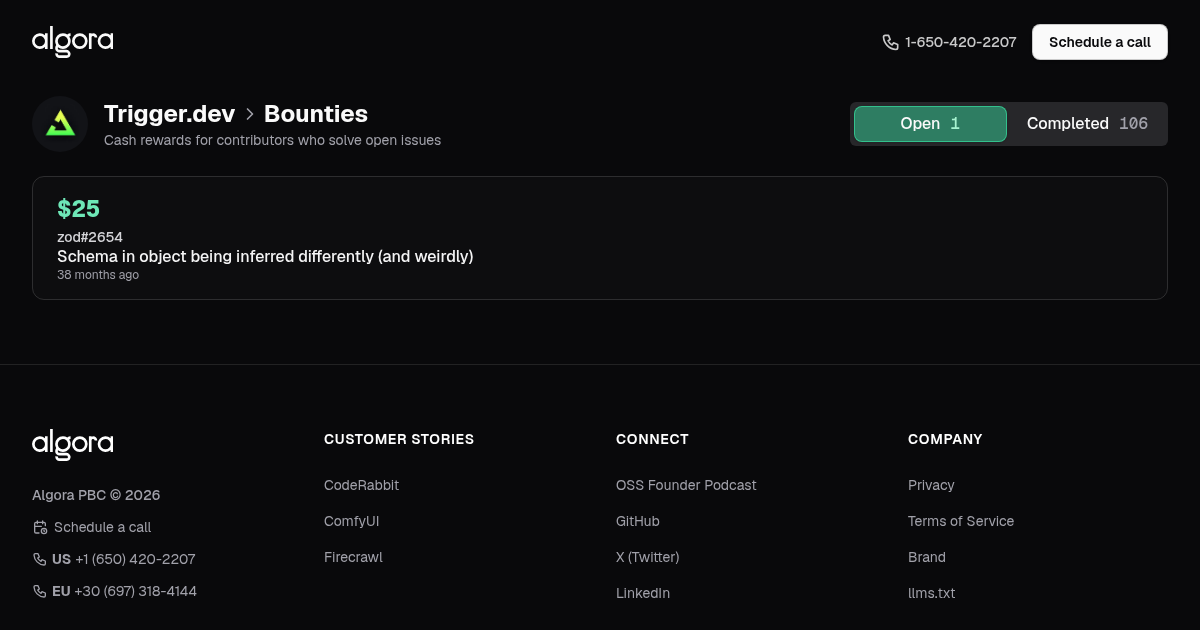Open the $25 bounty amount
1200x630 pixels.
coord(78,208)
